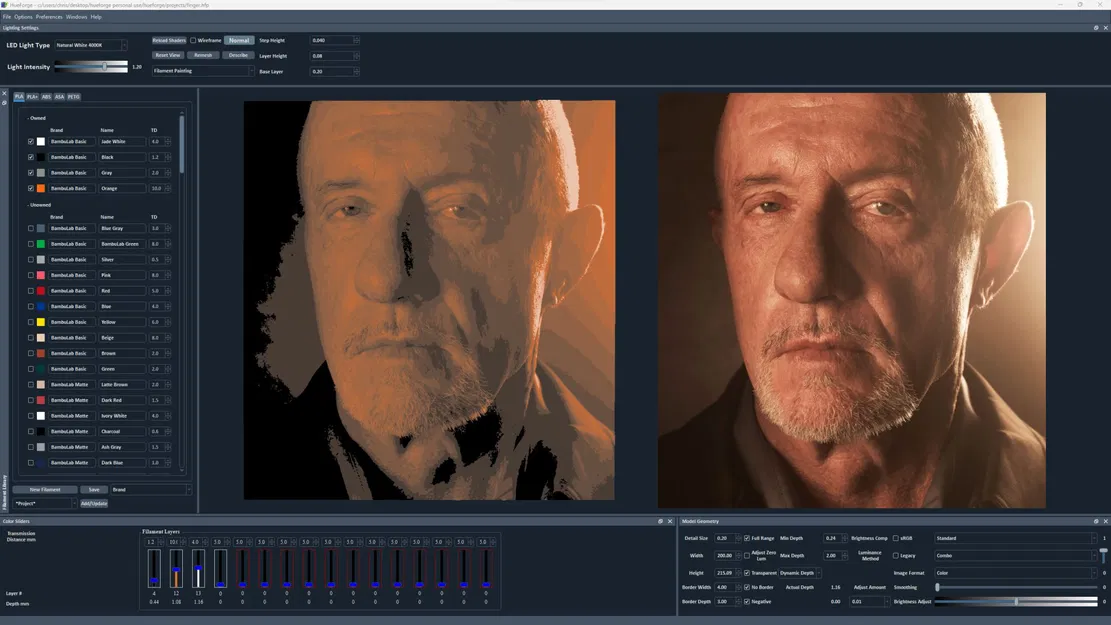
Task: Click the Reset View button
Action: [168, 55]
